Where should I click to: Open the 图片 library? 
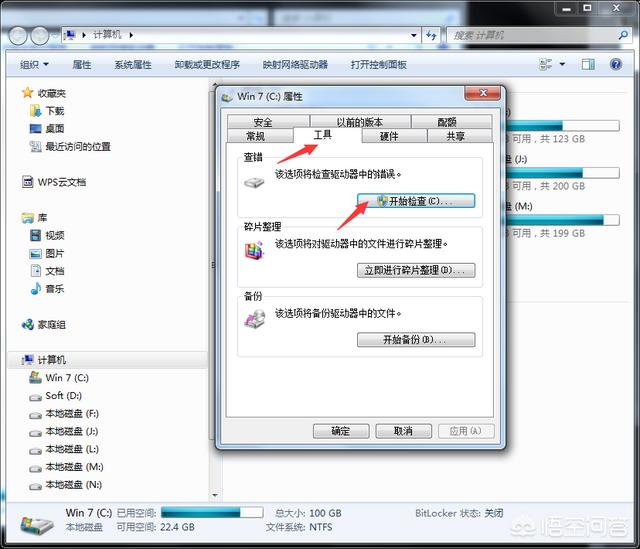coord(47,253)
